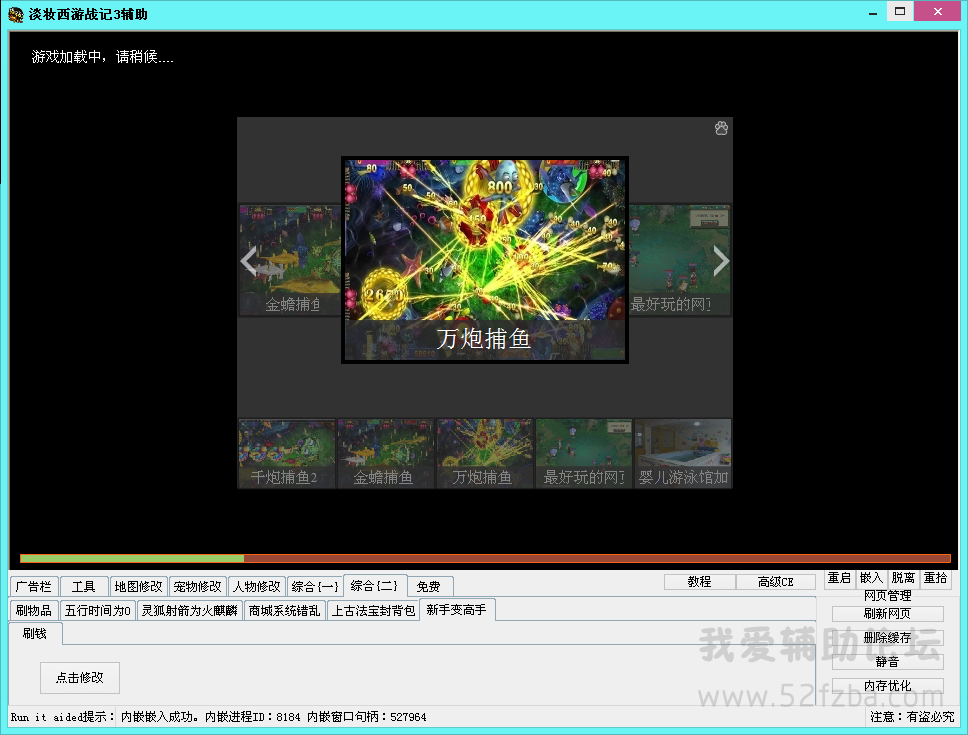Click the 点击修改 button
Viewport: 968px width, 735px height.
pyautogui.click(x=80, y=678)
